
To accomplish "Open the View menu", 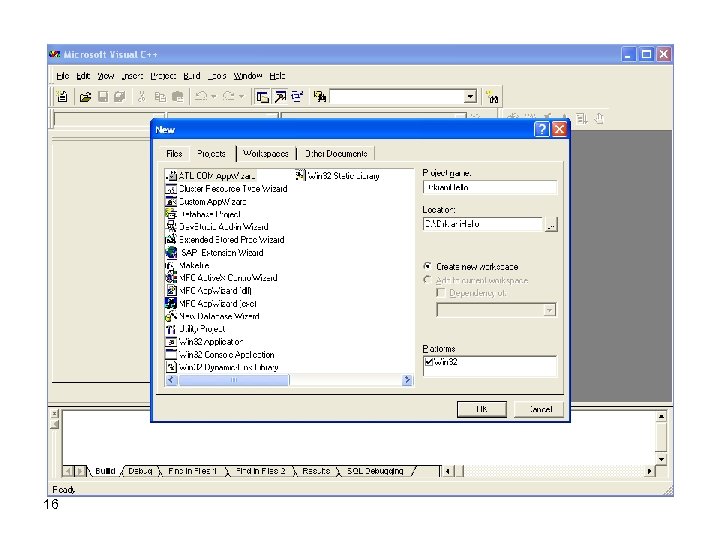I will (x=105, y=76).
